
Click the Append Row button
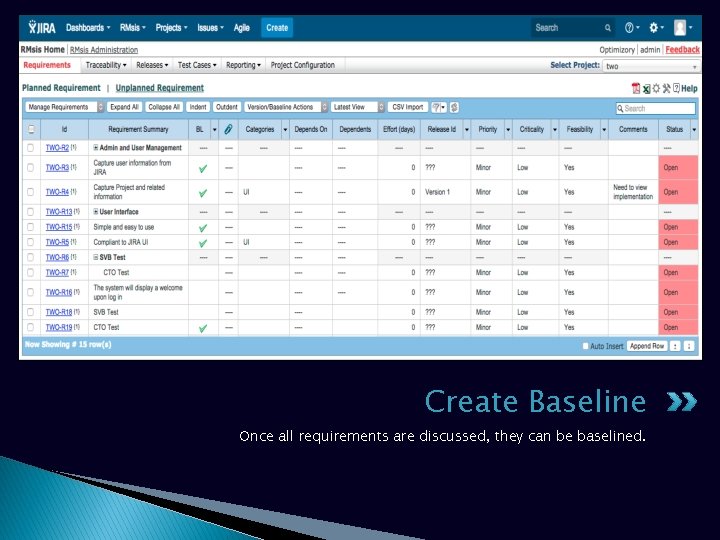coord(647,346)
